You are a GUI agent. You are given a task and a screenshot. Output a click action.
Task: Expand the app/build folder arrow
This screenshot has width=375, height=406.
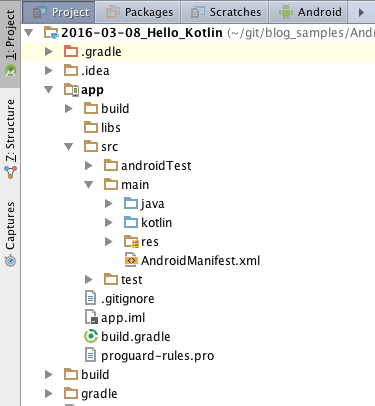(x=69, y=109)
